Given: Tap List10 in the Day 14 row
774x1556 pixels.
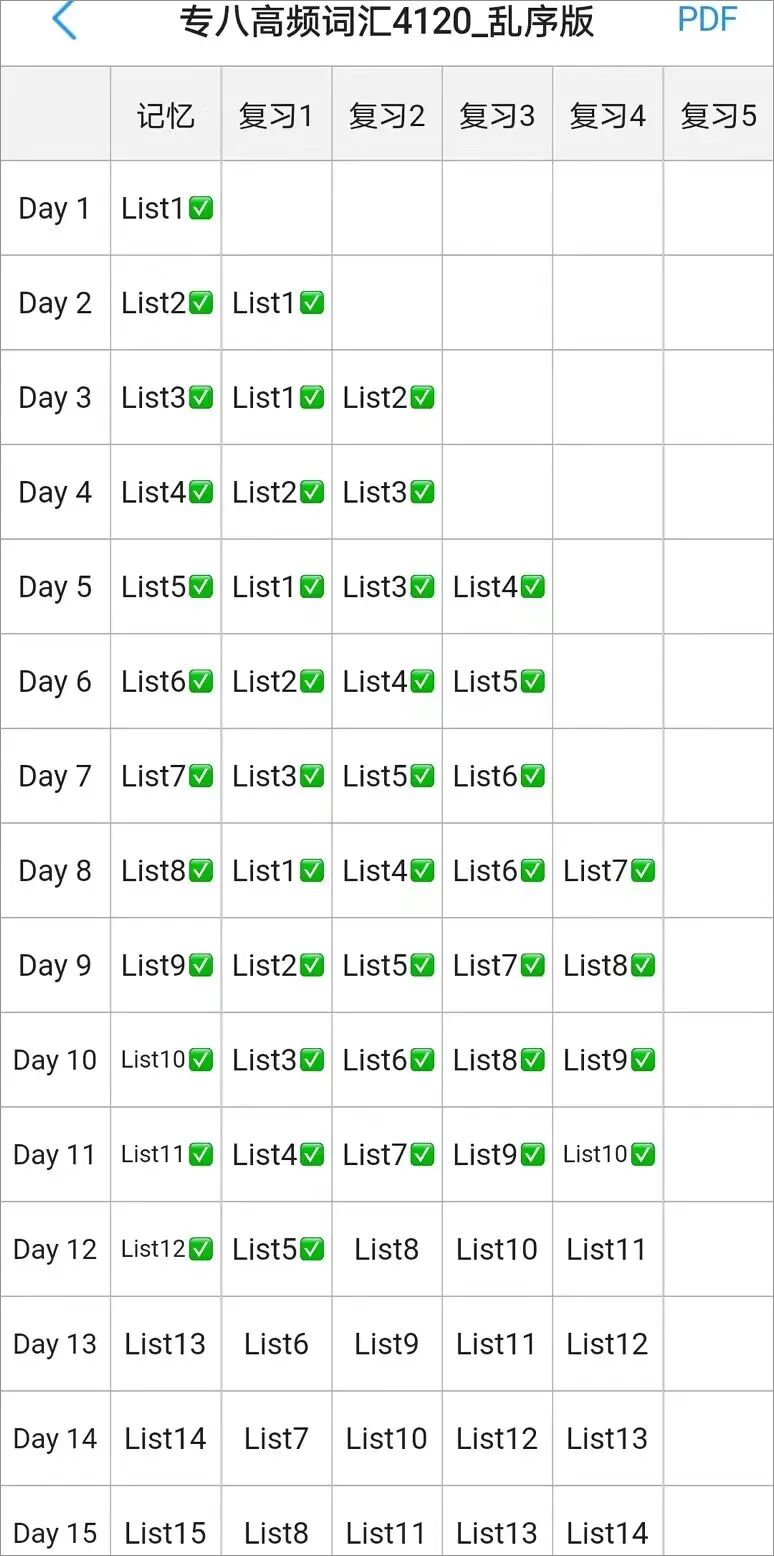Looking at the screenshot, I should coord(386,1438).
